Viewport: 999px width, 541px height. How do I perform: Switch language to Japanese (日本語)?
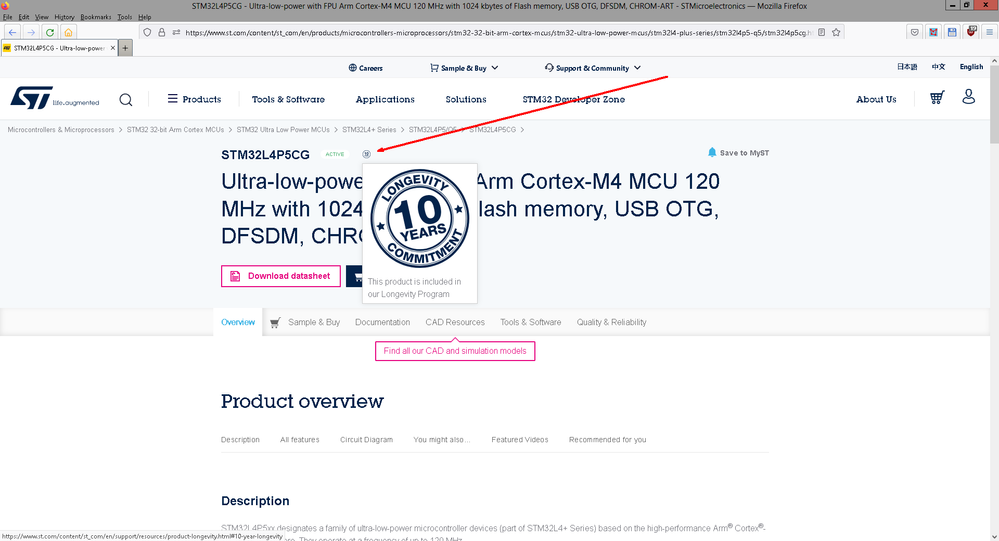pyautogui.click(x=907, y=67)
